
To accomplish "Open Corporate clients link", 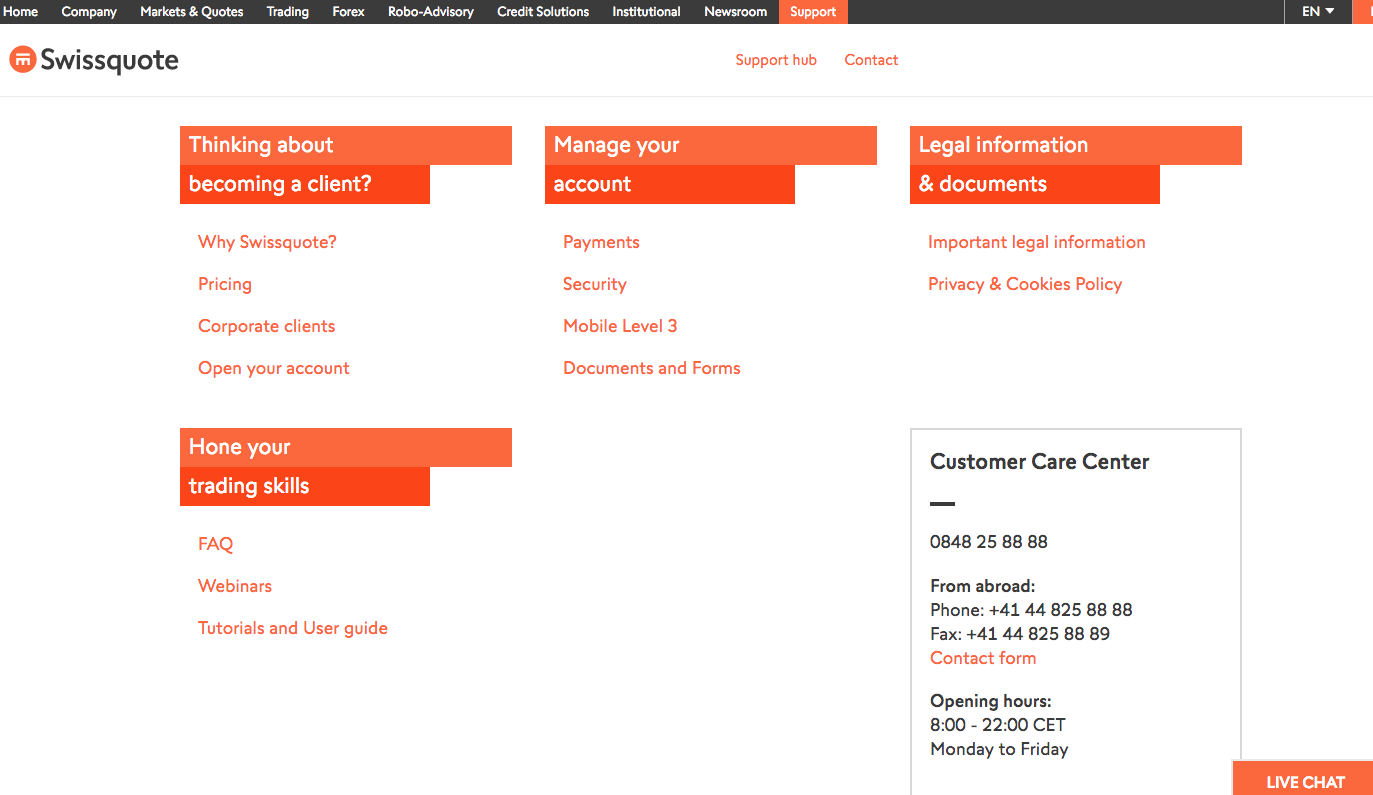I will coord(266,326).
